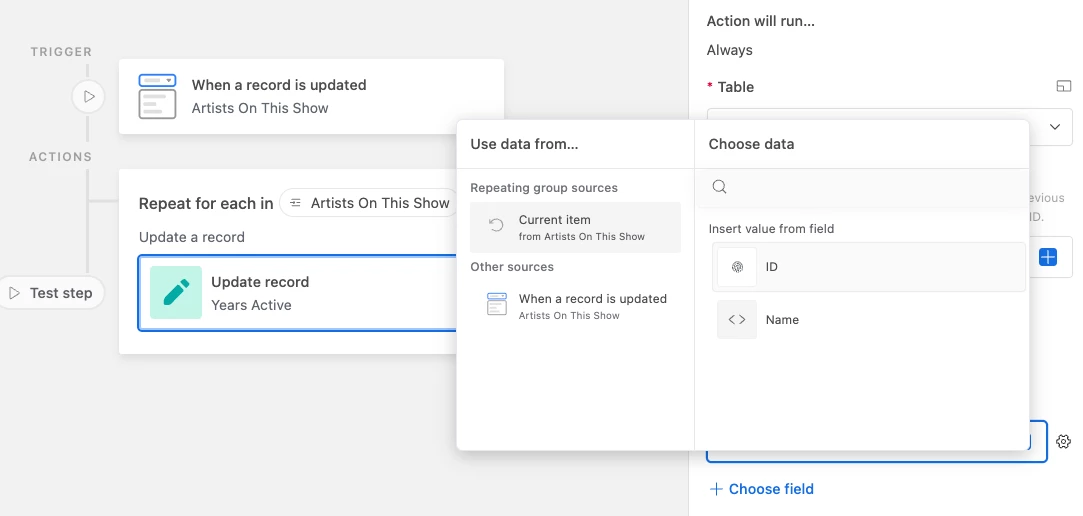Open the Artists On This Show repeat list selector
This screenshot has height=516, width=1083.
tap(368, 203)
